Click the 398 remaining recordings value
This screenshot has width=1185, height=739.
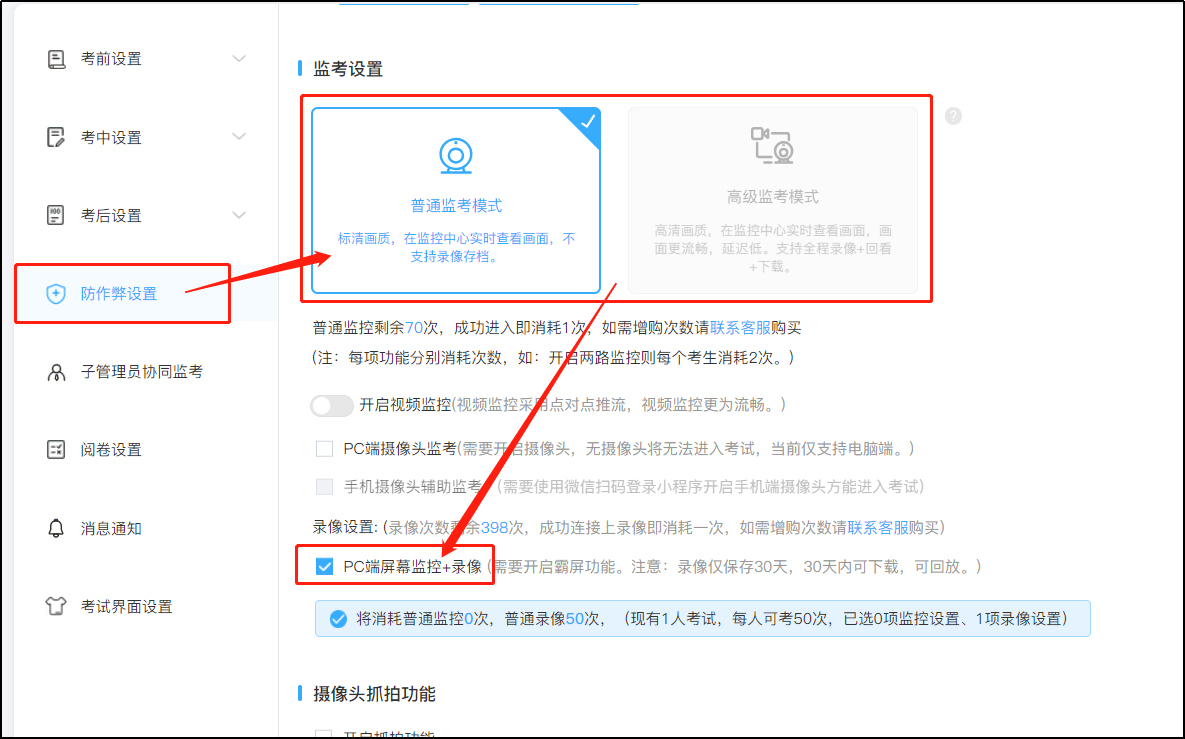(494, 527)
